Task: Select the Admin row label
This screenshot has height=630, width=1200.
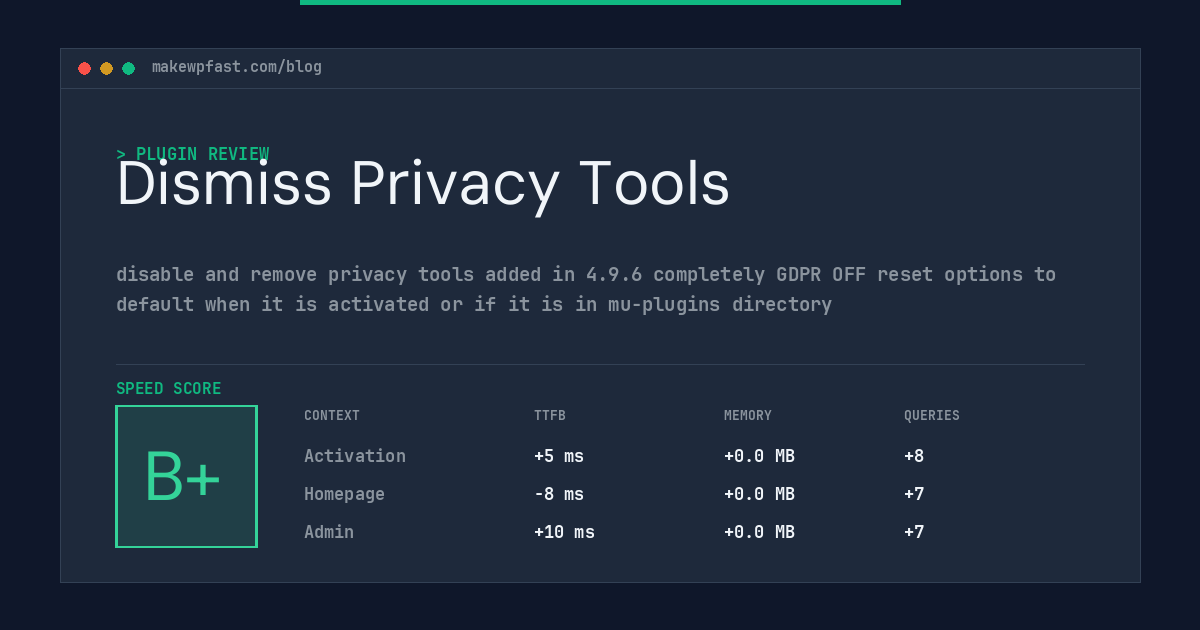Action: pyautogui.click(x=329, y=532)
